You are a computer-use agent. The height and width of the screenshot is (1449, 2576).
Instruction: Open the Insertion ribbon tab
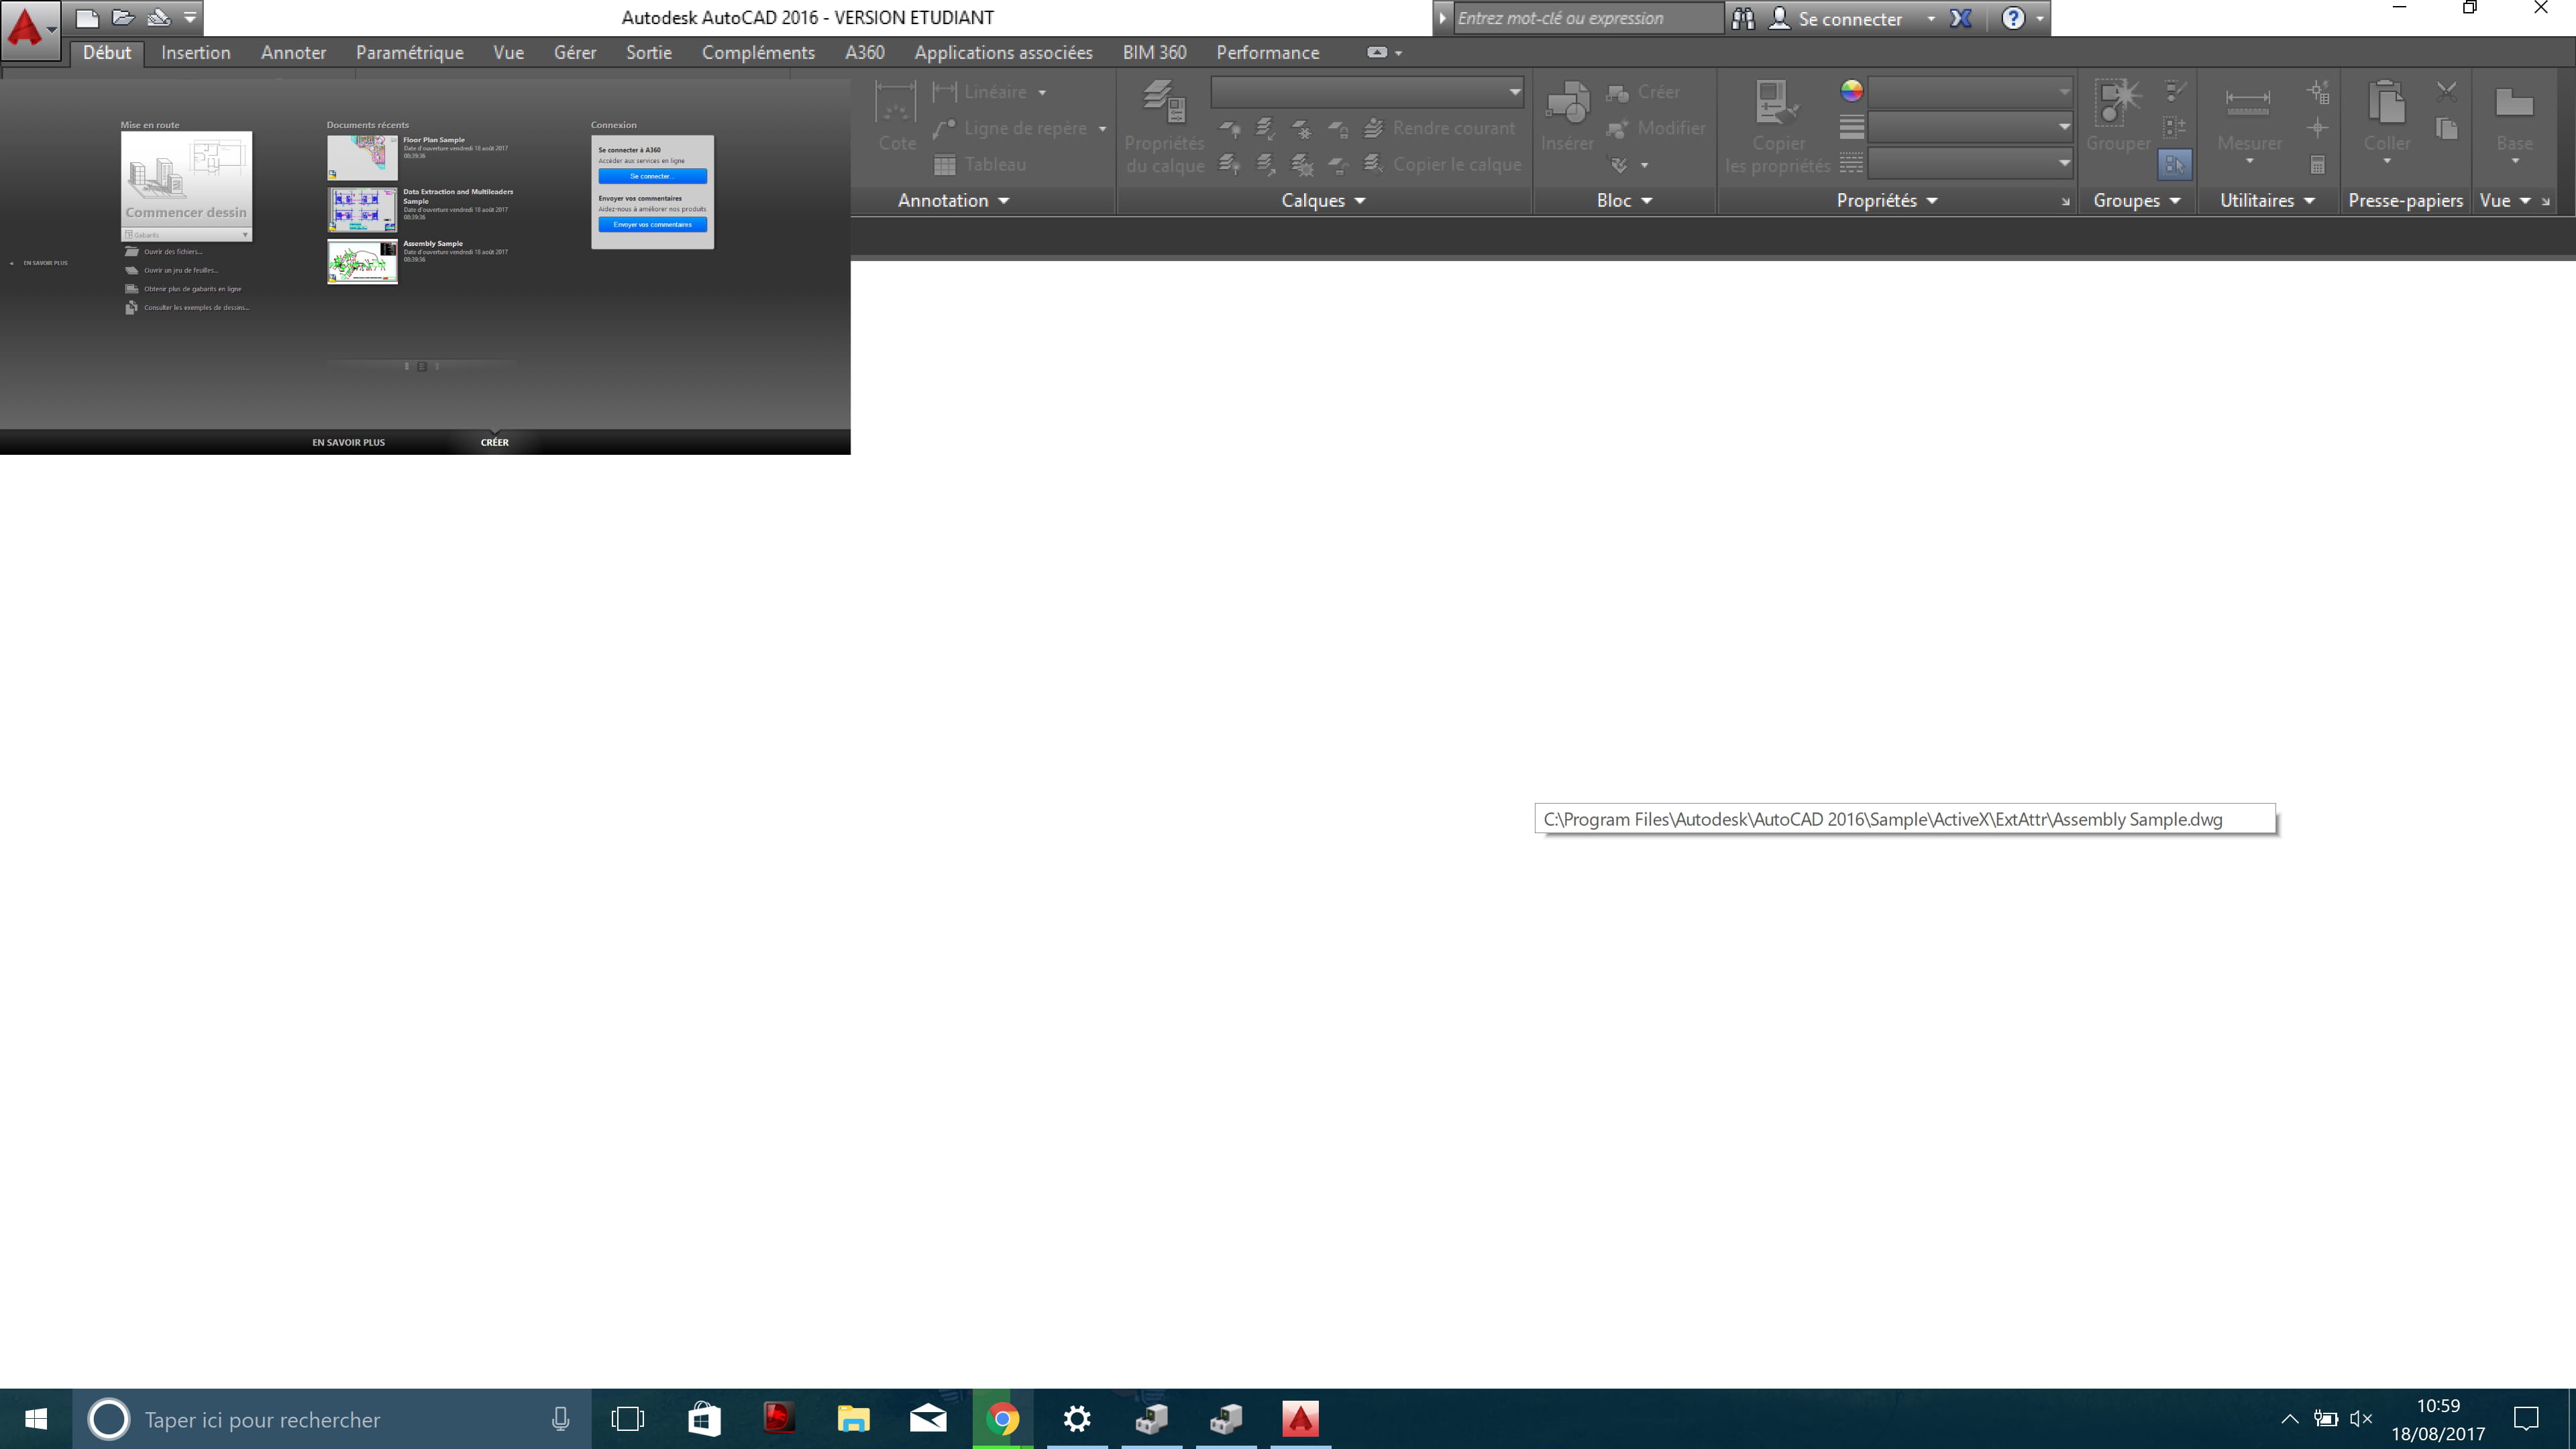coord(196,53)
